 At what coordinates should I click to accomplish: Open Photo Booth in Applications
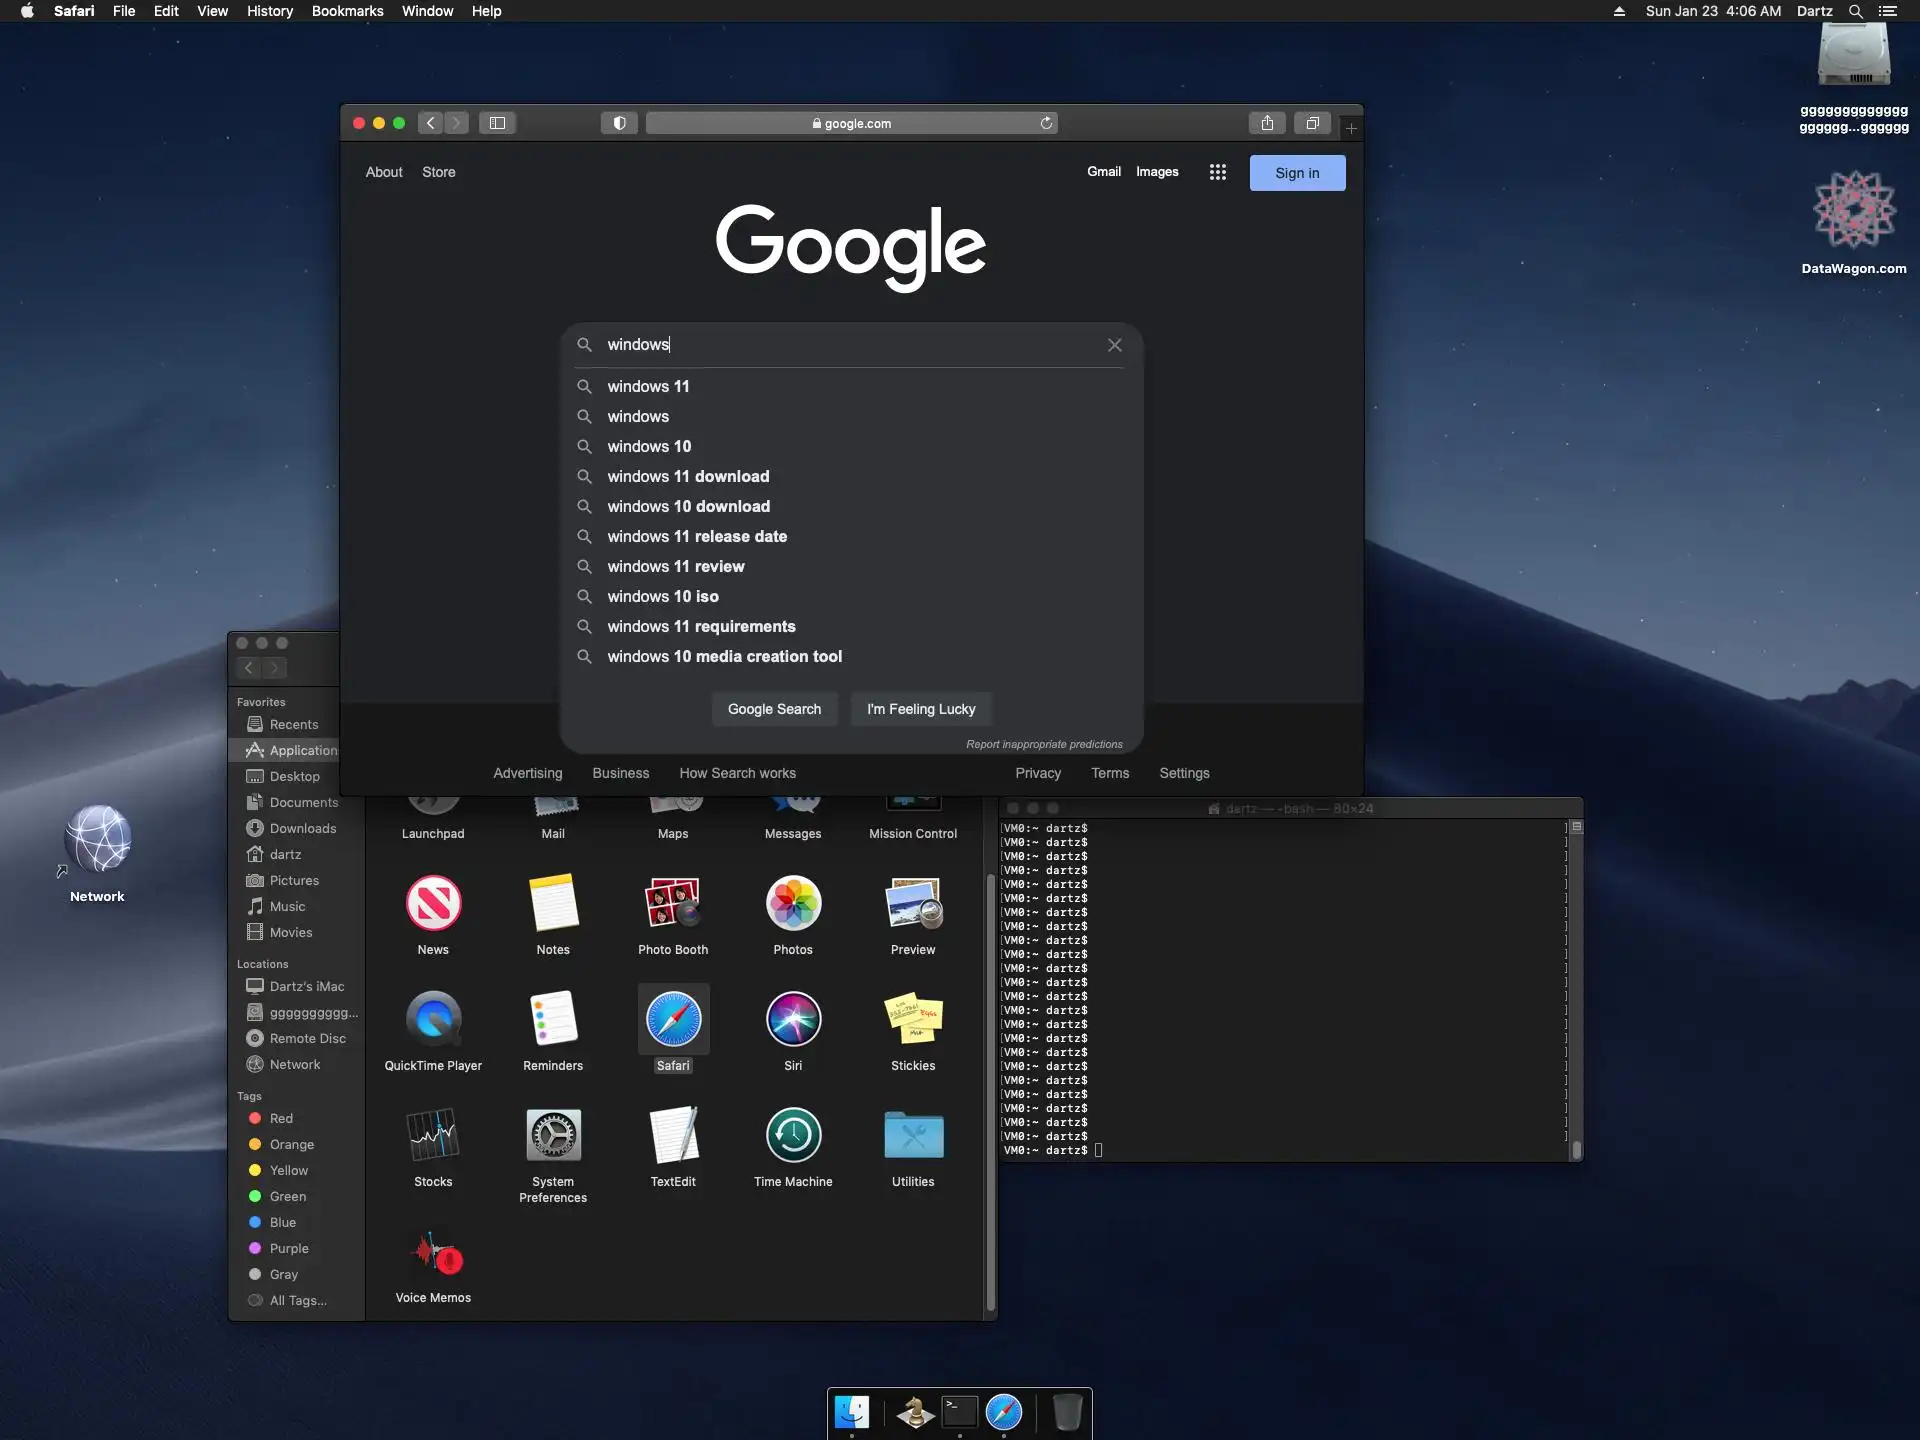pos(673,904)
